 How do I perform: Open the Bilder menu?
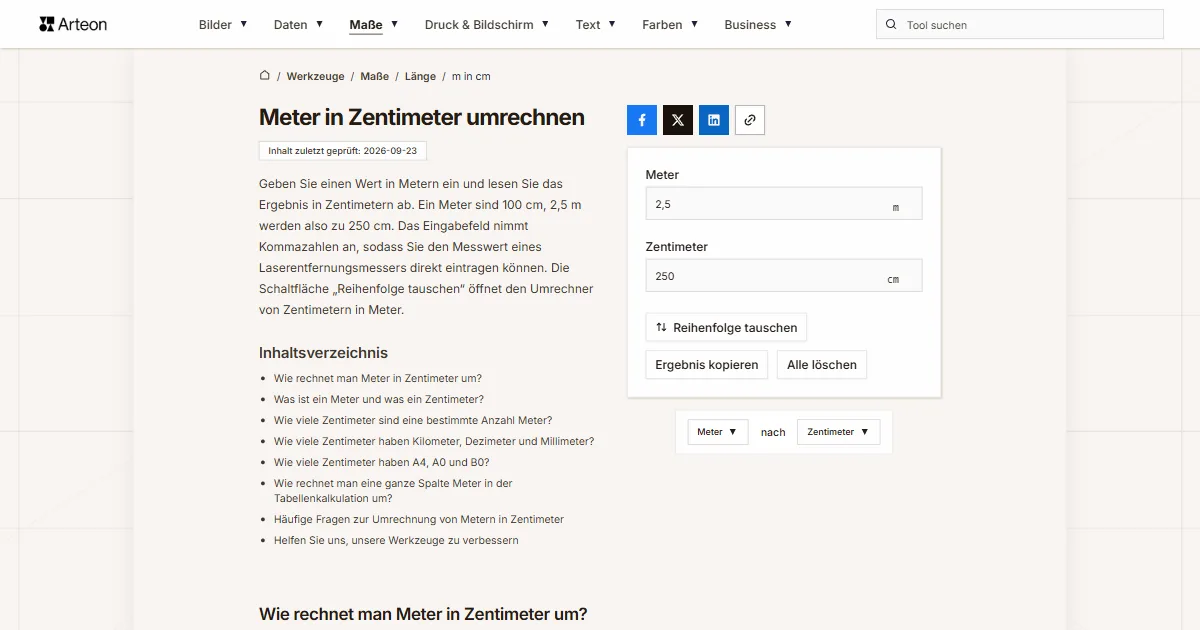(223, 24)
